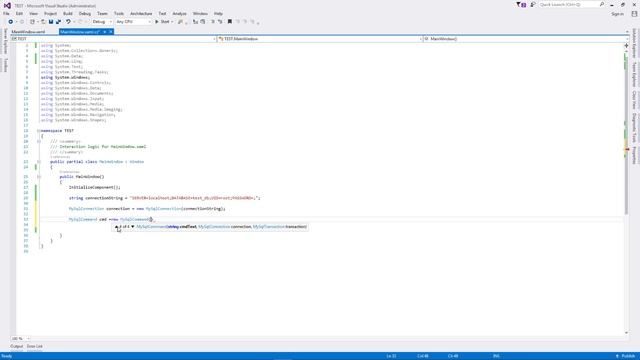The image size is (640, 360).
Task: Click the Navigate Backward toolbar icon
Action: pos(11,22)
